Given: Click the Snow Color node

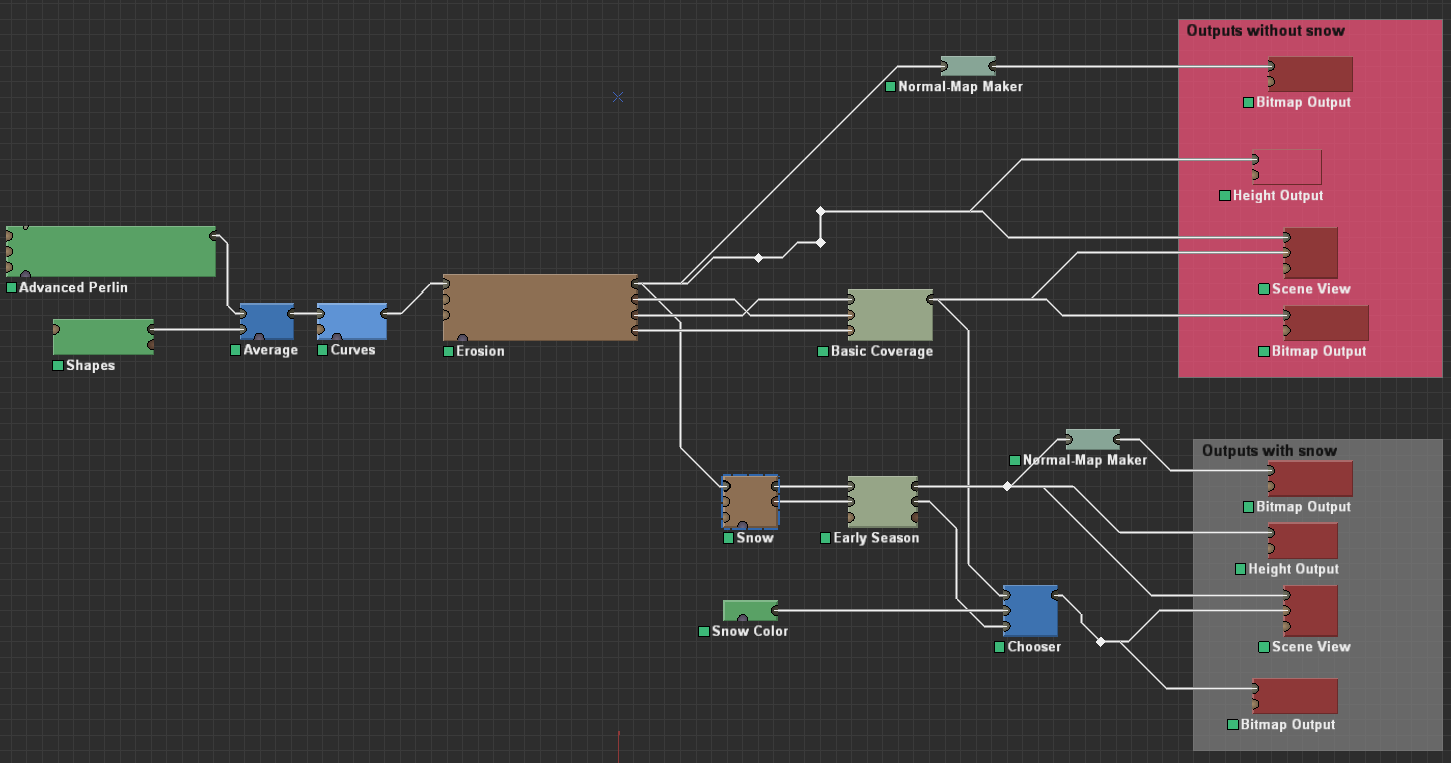Looking at the screenshot, I should (750, 610).
